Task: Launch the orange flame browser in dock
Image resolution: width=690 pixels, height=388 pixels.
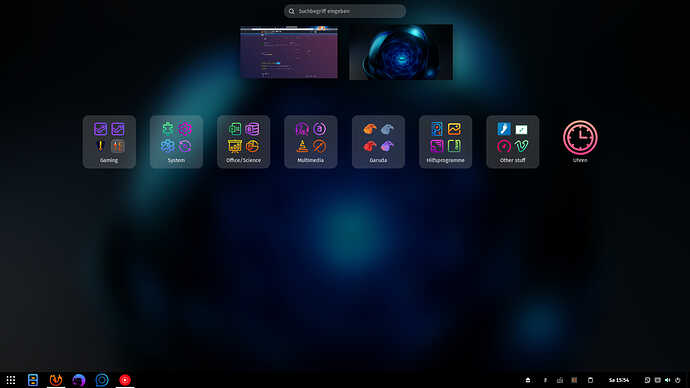Action: 56,380
